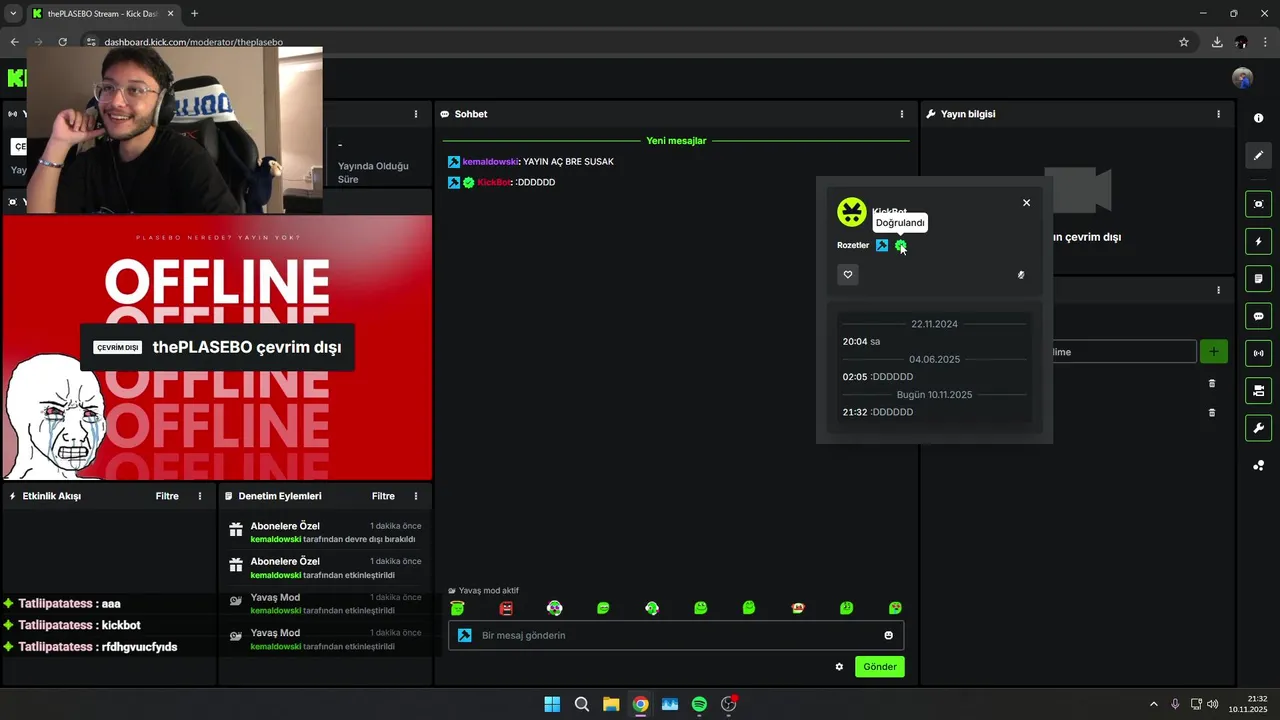The height and width of the screenshot is (720, 1280).
Task: Open Chrome tab search dropdown arrow
Action: point(13,13)
